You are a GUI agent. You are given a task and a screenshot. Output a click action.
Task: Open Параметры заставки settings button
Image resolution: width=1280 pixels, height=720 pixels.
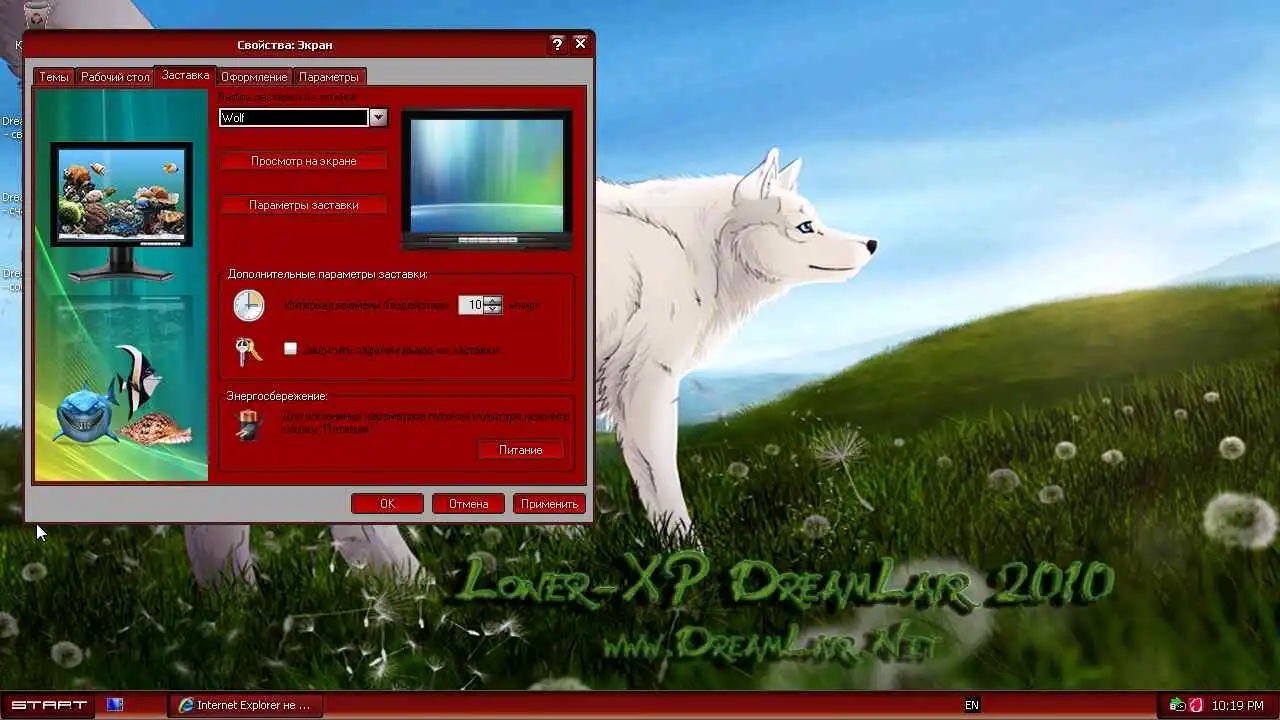pos(304,205)
